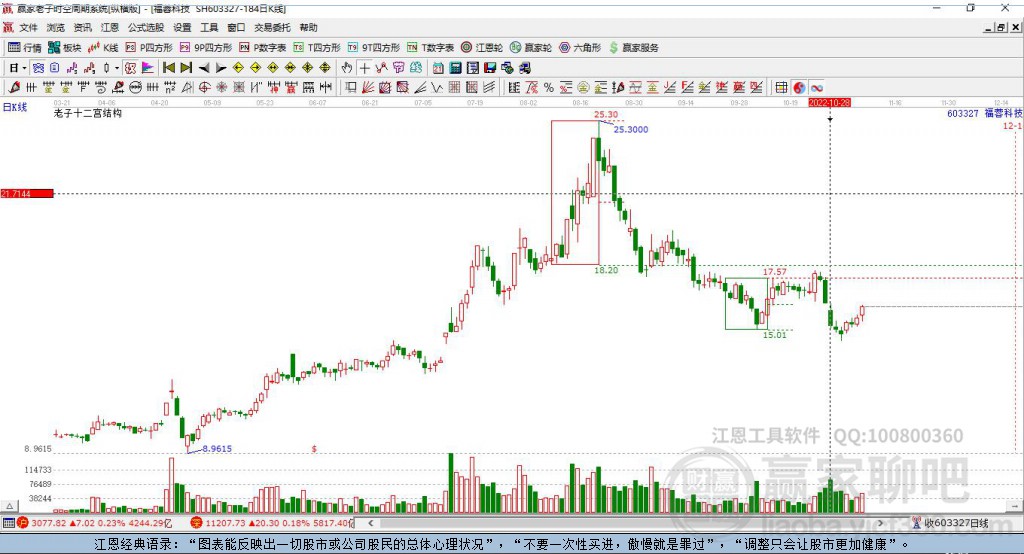The height and width of the screenshot is (554, 1024).
Task: Expand the candlestick style dropdown arrow
Action: (x=117, y=68)
